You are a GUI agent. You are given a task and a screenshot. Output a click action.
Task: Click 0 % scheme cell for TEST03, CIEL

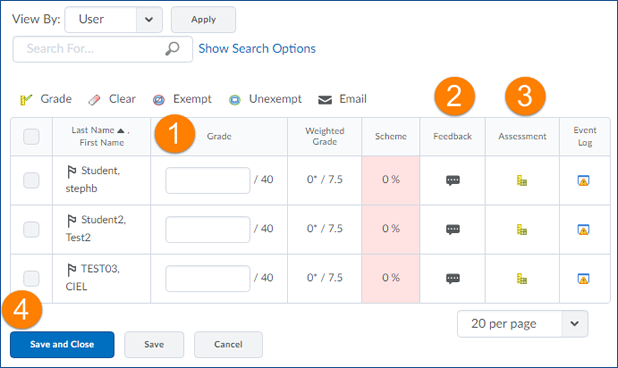(391, 278)
